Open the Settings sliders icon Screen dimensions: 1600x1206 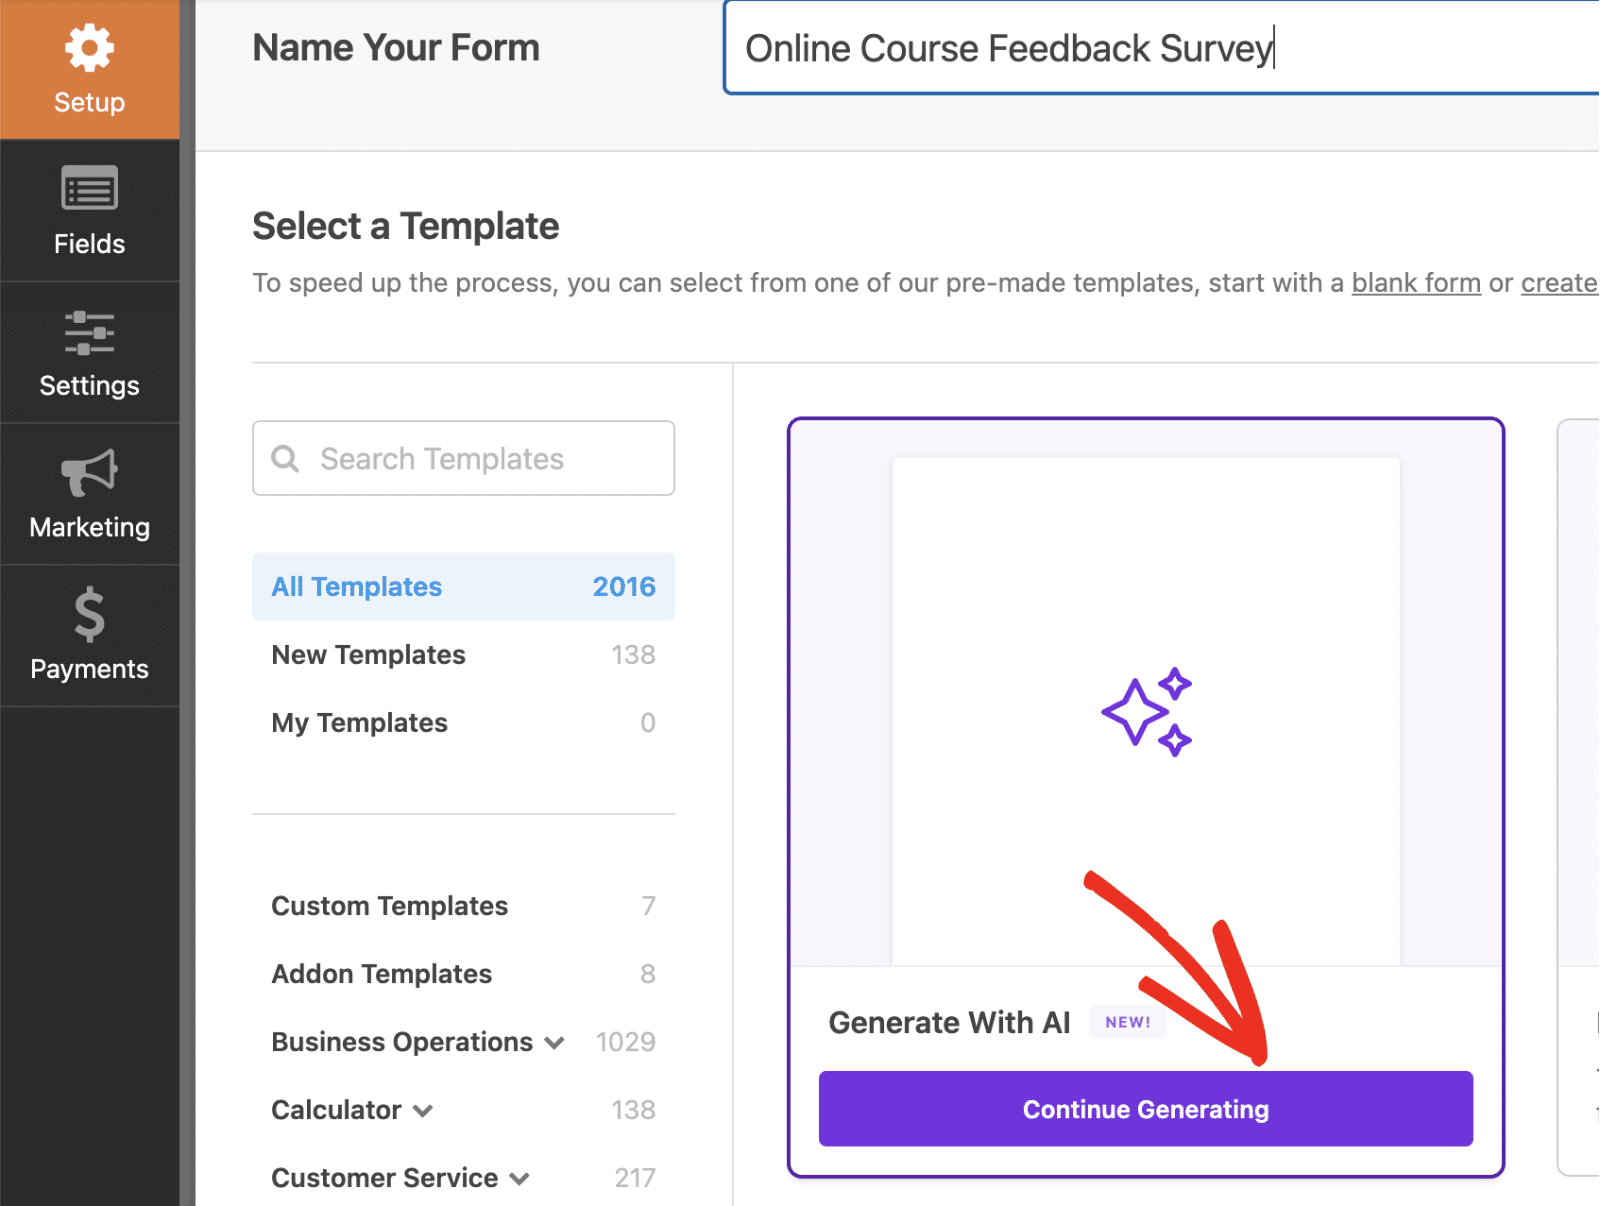point(89,333)
